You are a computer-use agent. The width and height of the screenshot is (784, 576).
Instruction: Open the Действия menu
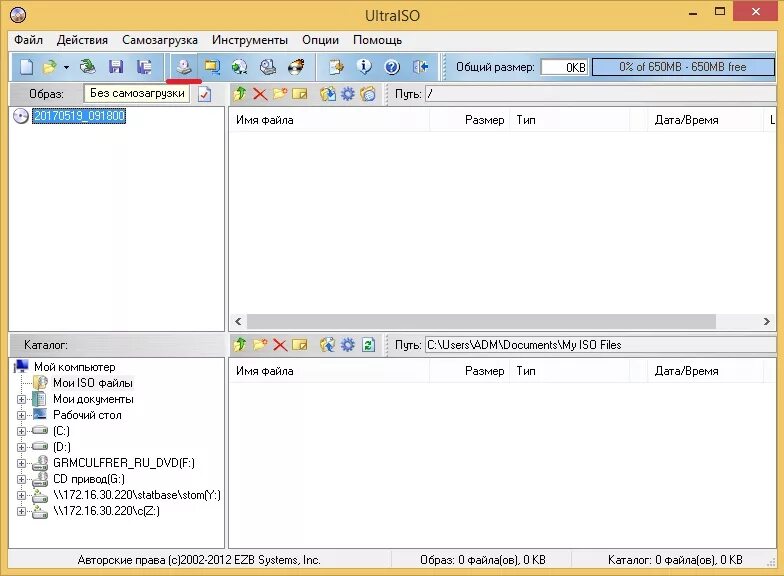click(x=82, y=40)
